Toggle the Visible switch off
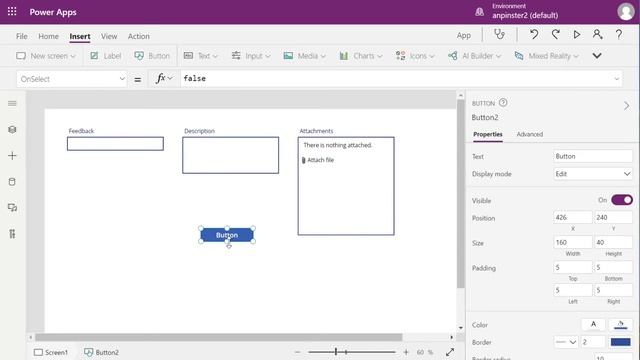 (x=622, y=200)
